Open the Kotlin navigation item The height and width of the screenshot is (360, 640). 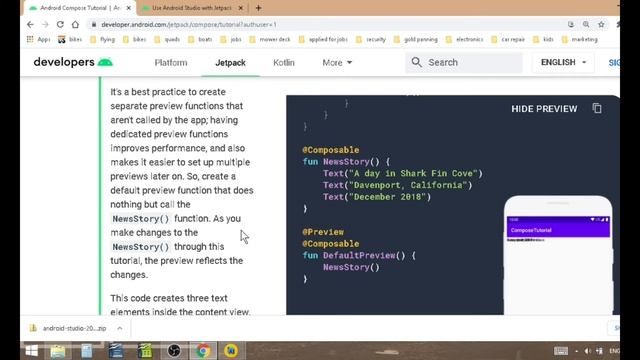pyautogui.click(x=284, y=62)
